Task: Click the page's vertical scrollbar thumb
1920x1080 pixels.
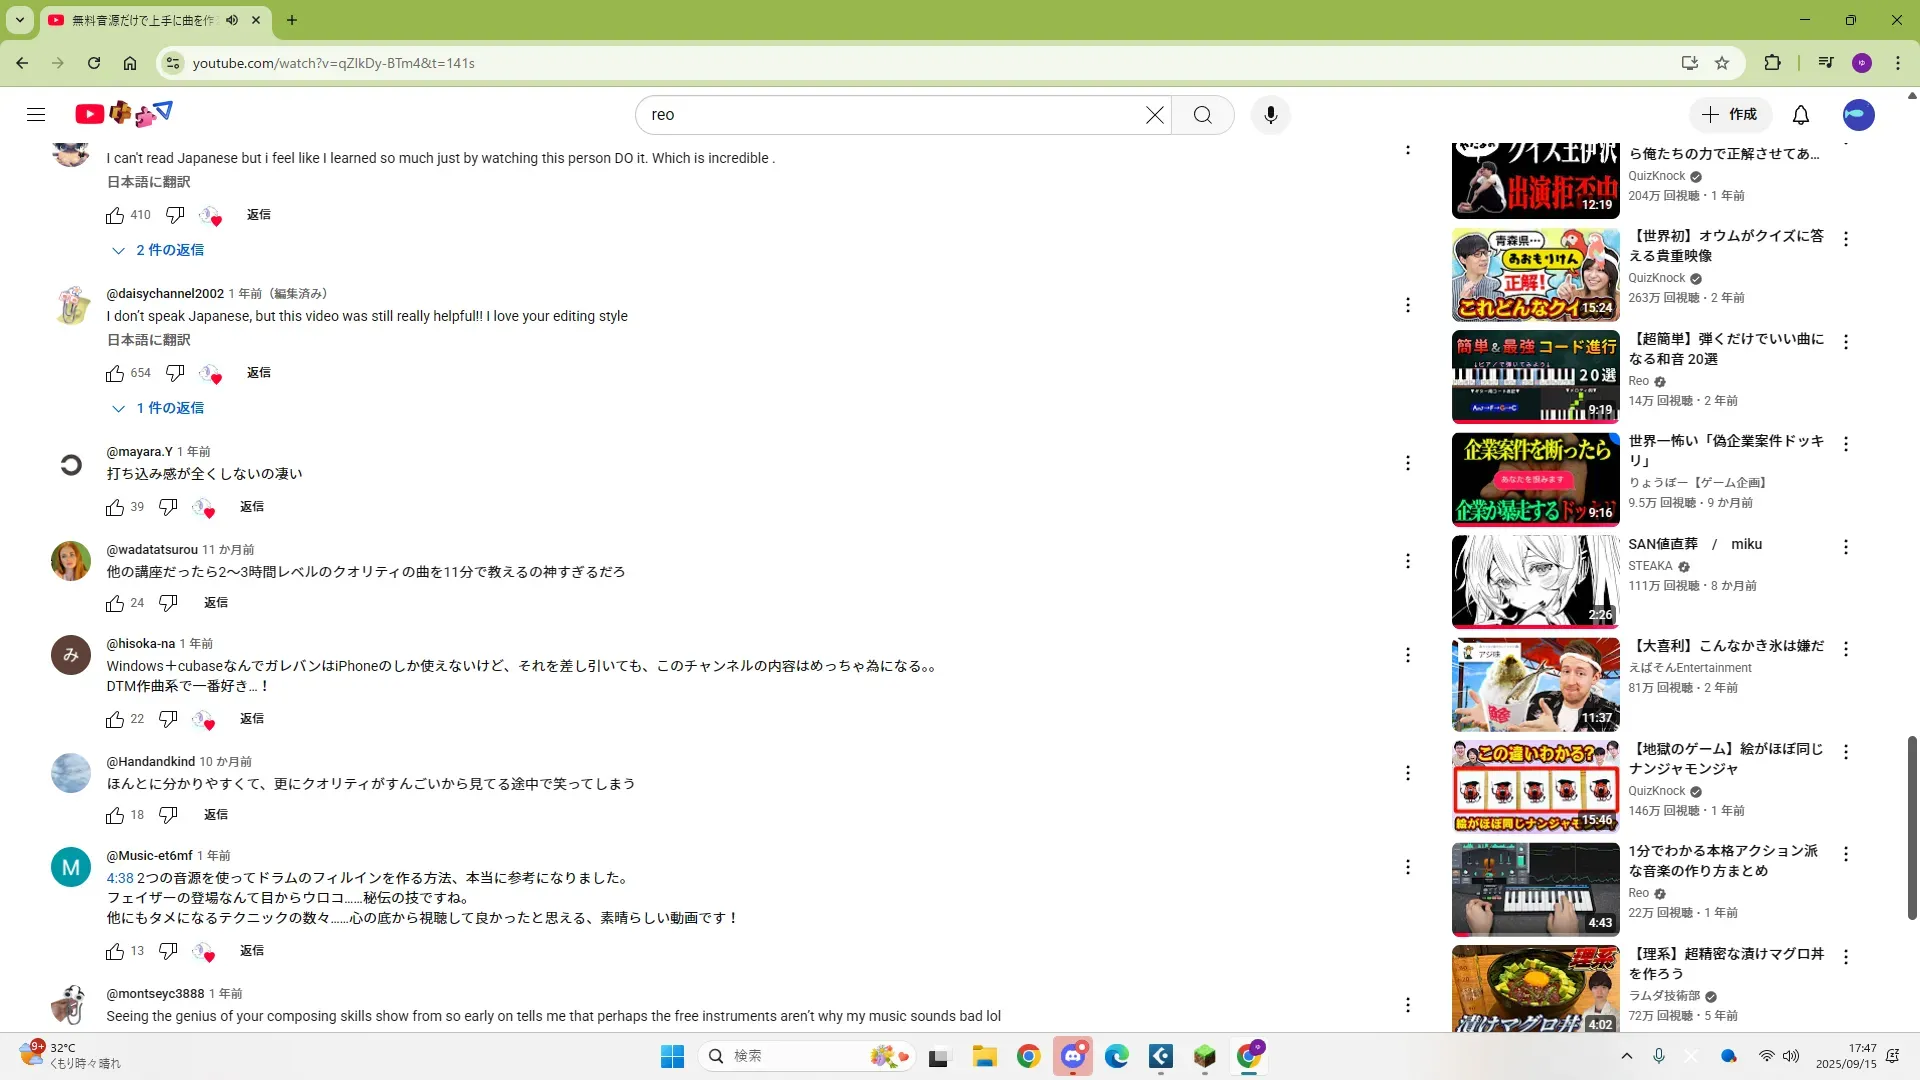Action: tap(1911, 828)
